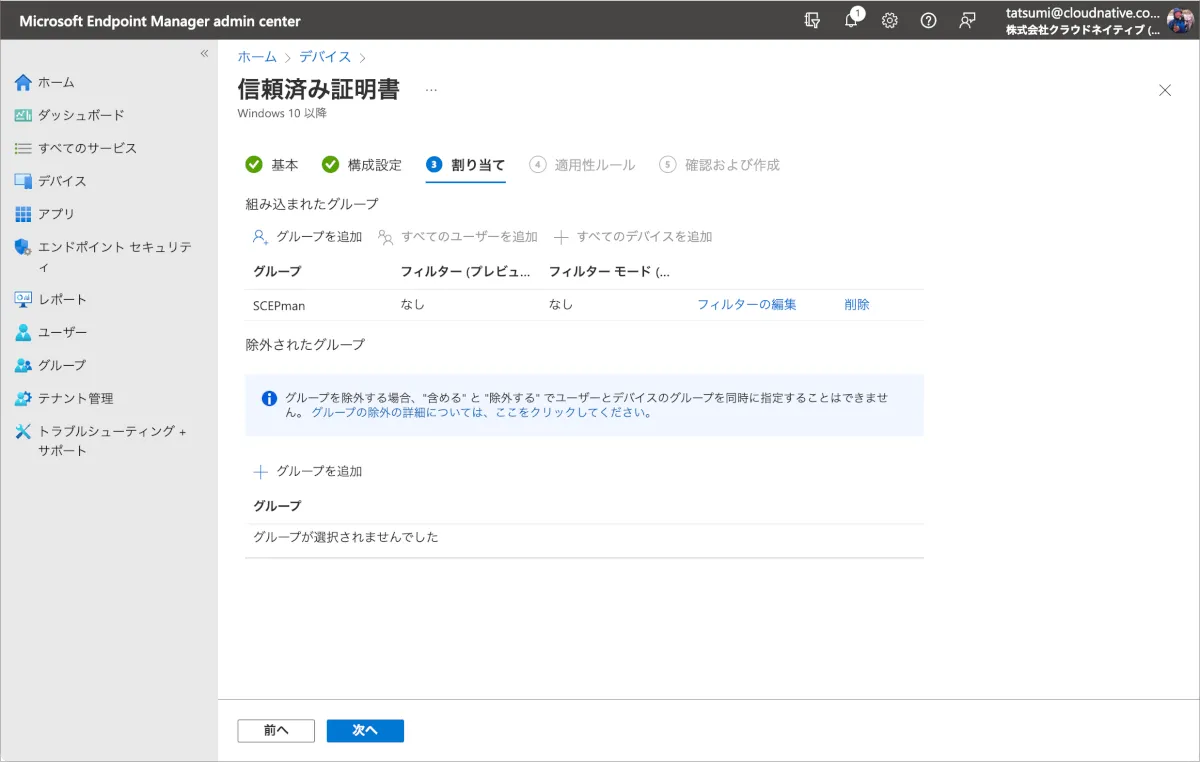Click the デバイス breadcrumb link

point(325,57)
